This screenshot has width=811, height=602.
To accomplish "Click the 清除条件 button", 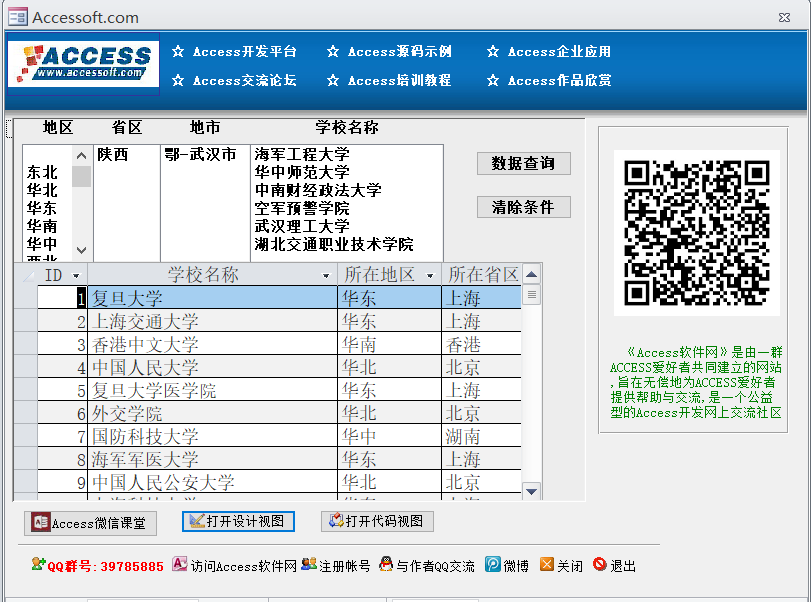I will point(523,207).
